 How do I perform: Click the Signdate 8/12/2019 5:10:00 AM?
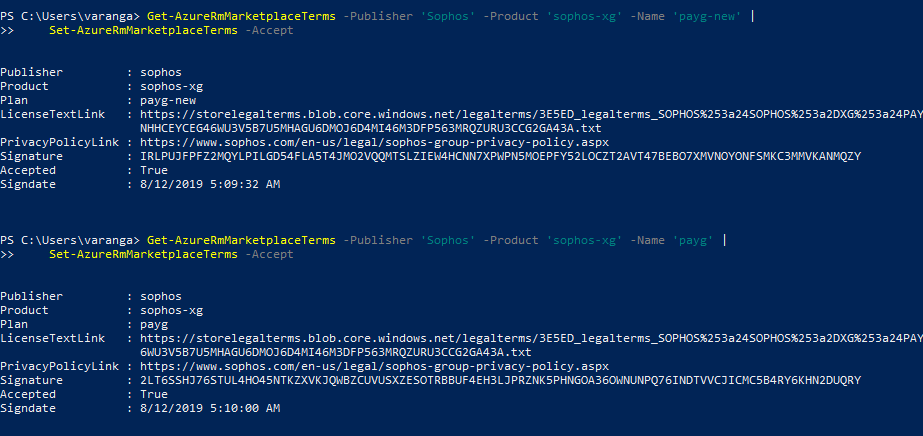[211, 409]
